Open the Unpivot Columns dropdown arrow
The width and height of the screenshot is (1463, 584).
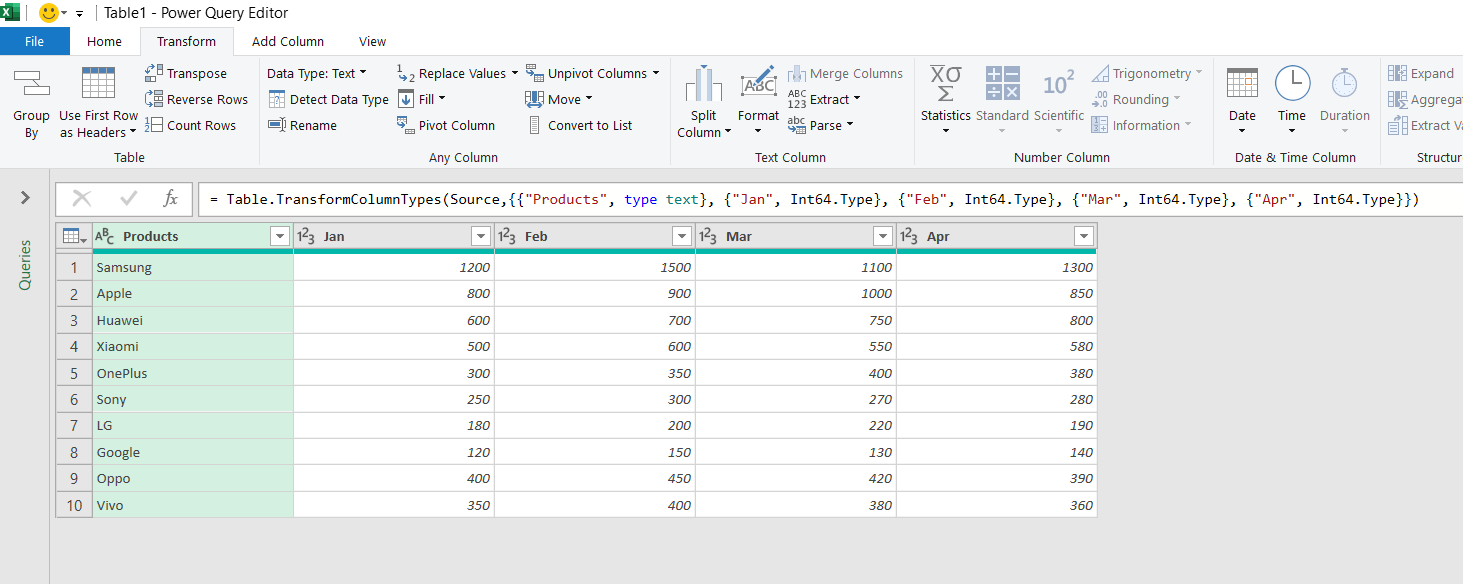(x=656, y=73)
